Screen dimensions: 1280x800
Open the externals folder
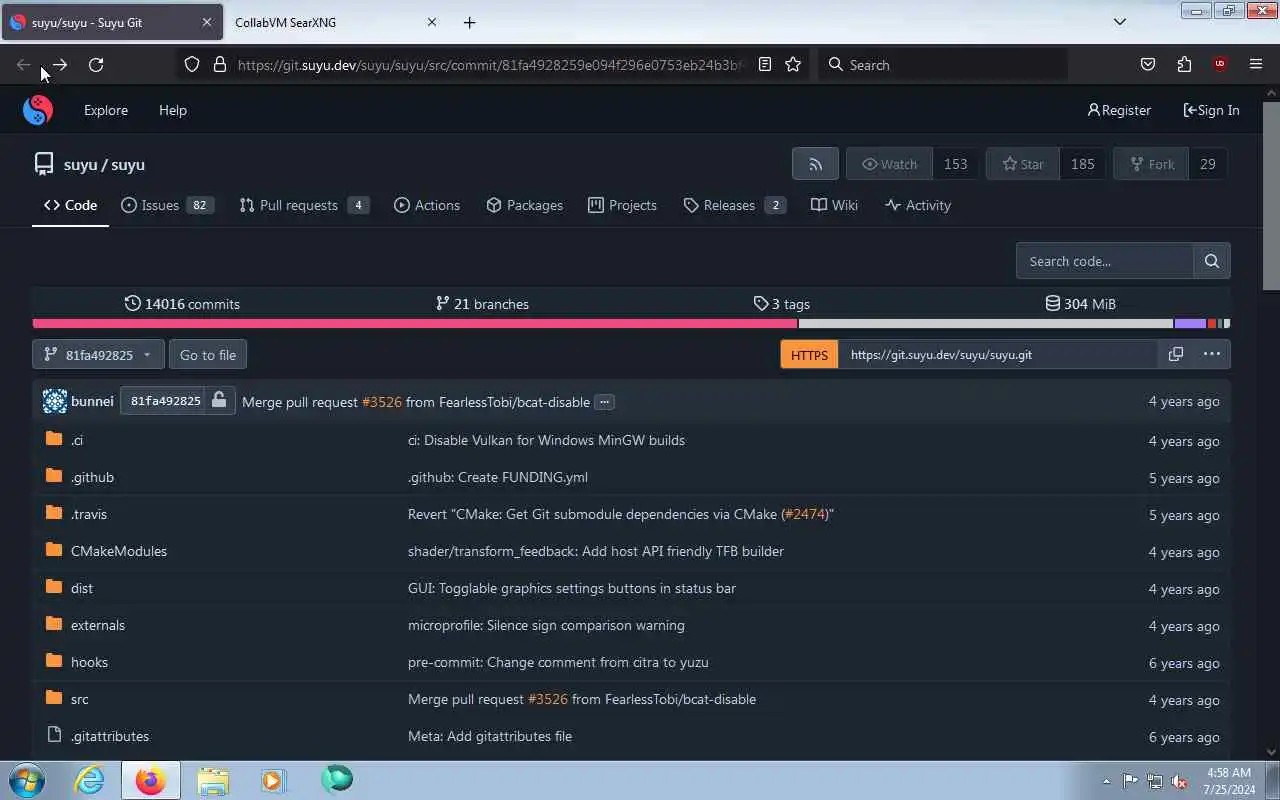coord(98,625)
